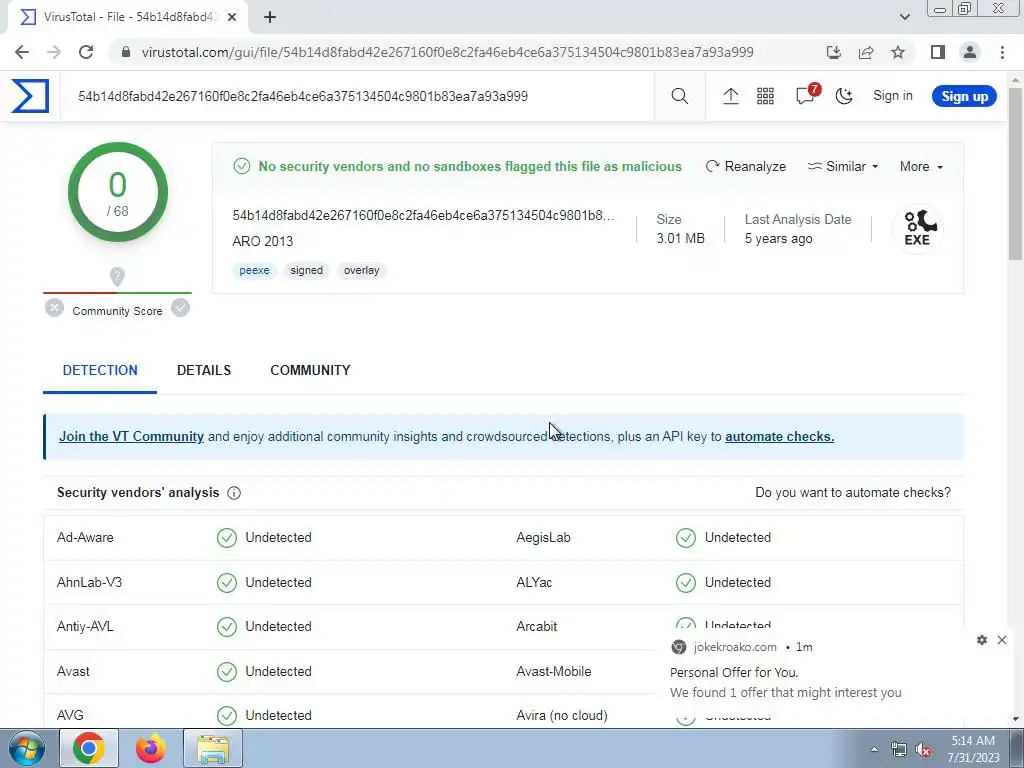
Task: Show hidden tray icons arrow
Action: tap(874, 750)
